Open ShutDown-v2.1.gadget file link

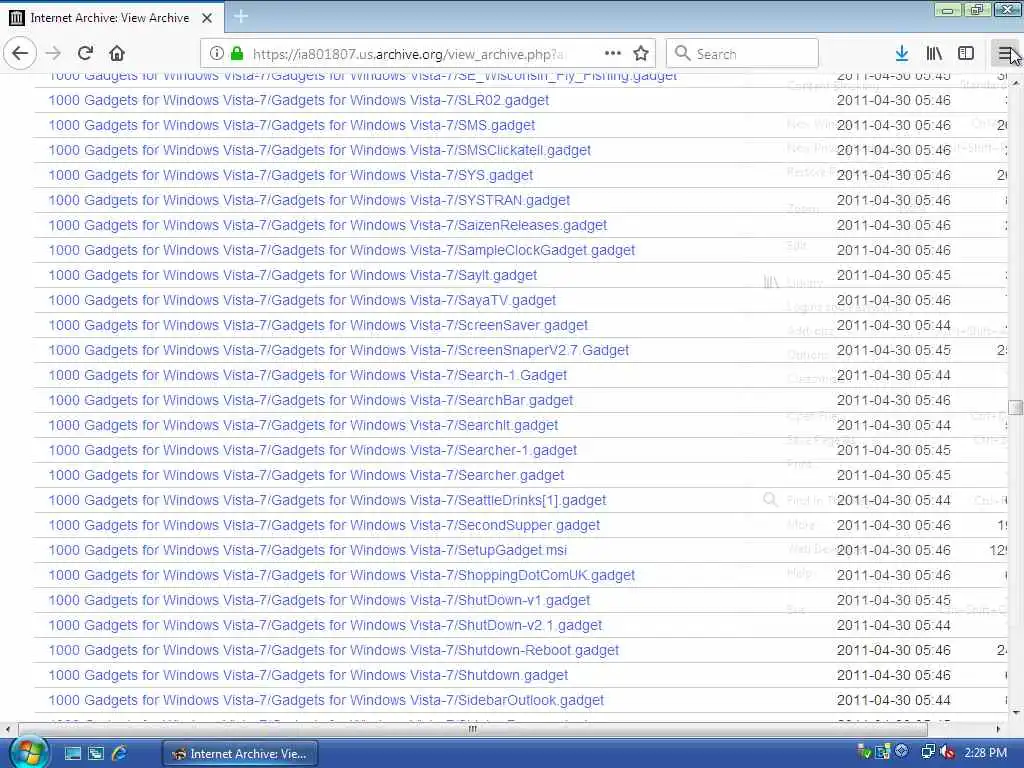(x=325, y=626)
